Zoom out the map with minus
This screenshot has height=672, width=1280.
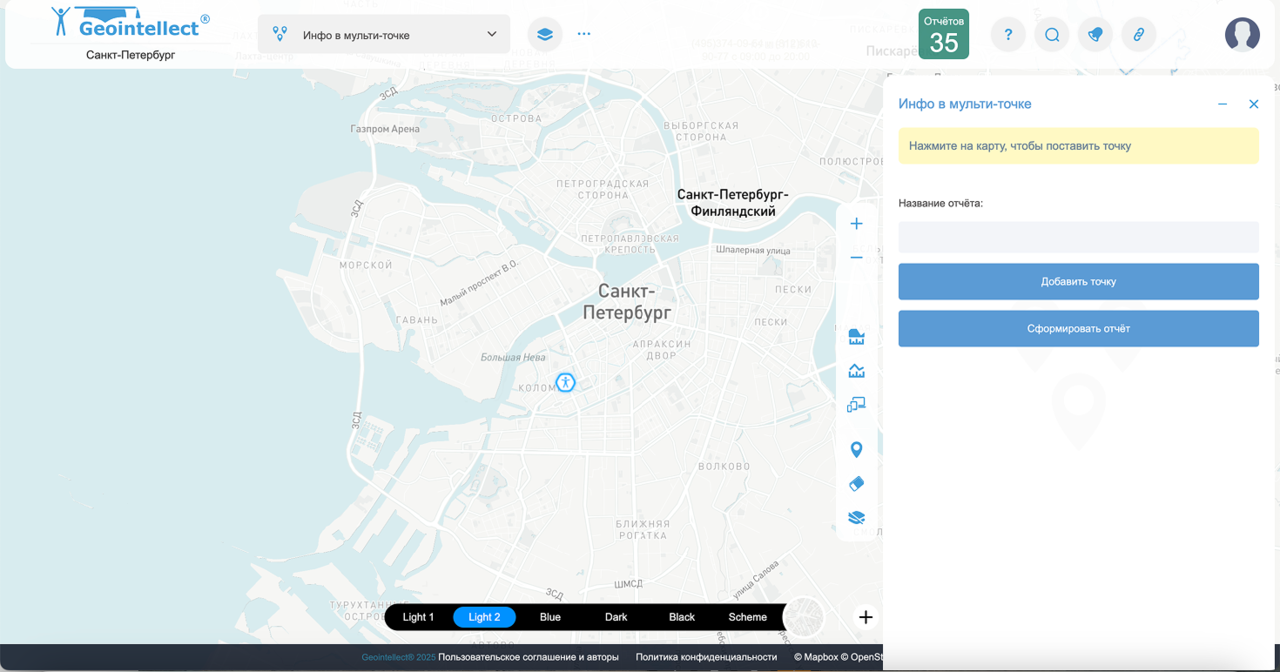coord(856,258)
